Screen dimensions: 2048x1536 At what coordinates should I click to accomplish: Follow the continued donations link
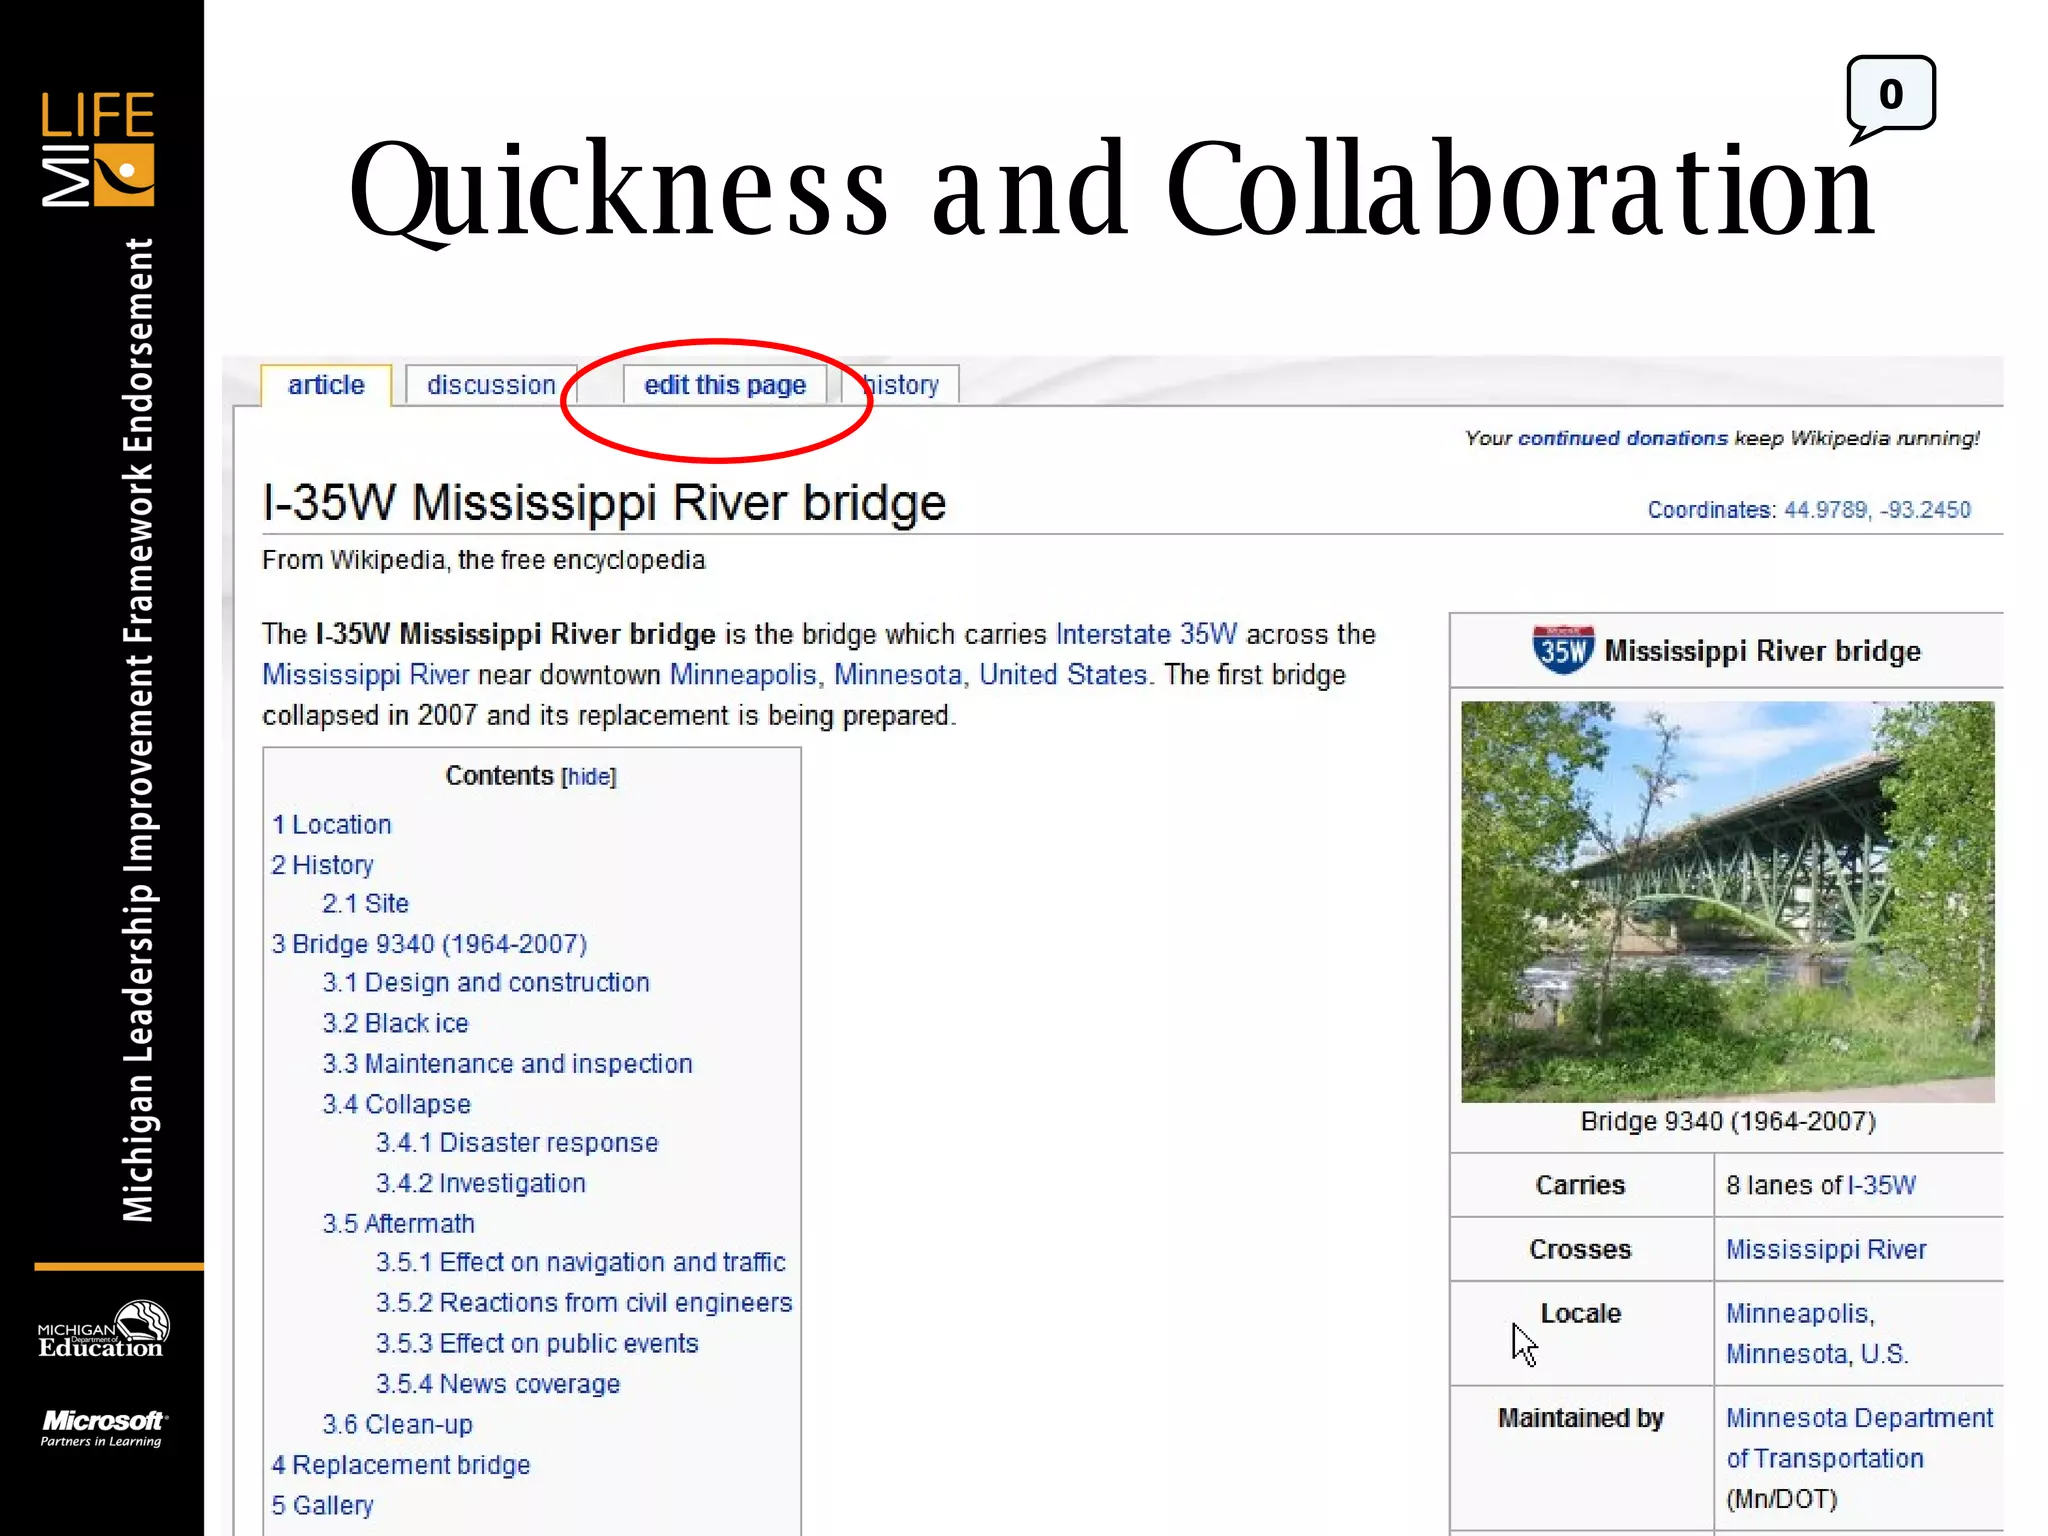click(x=1622, y=438)
